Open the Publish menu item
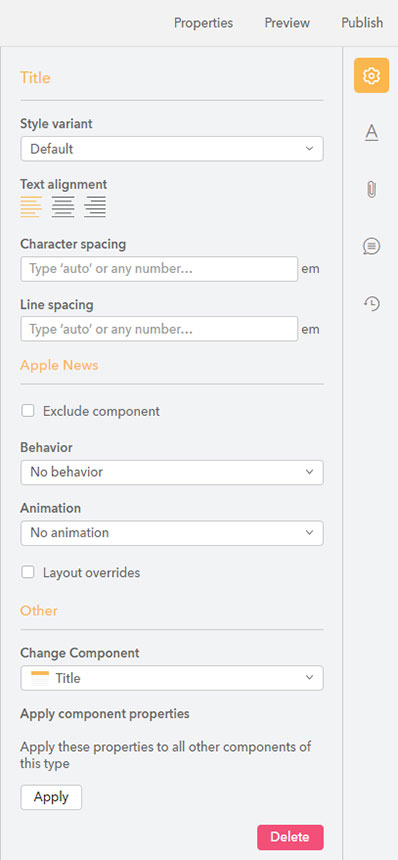 [362, 23]
